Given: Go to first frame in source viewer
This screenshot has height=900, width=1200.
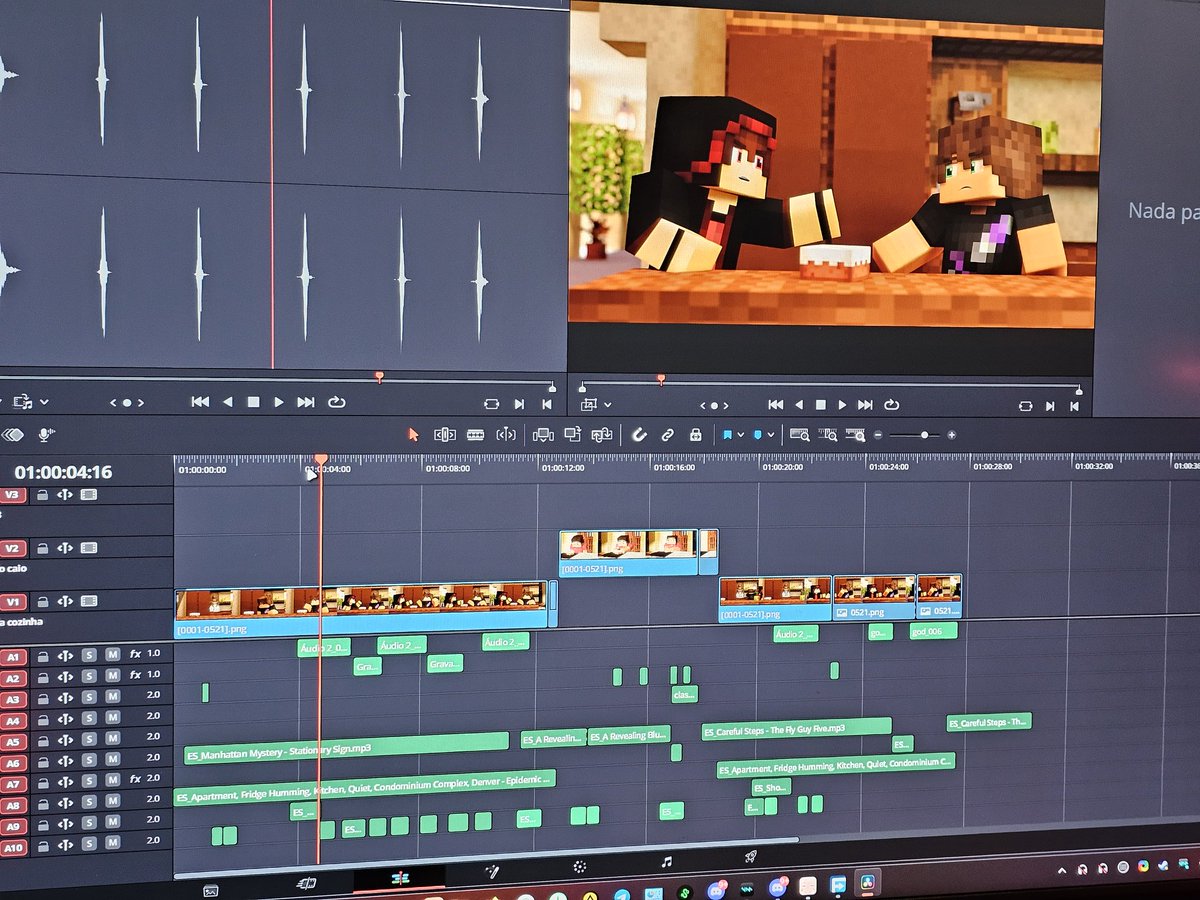Looking at the screenshot, I should pos(200,402).
